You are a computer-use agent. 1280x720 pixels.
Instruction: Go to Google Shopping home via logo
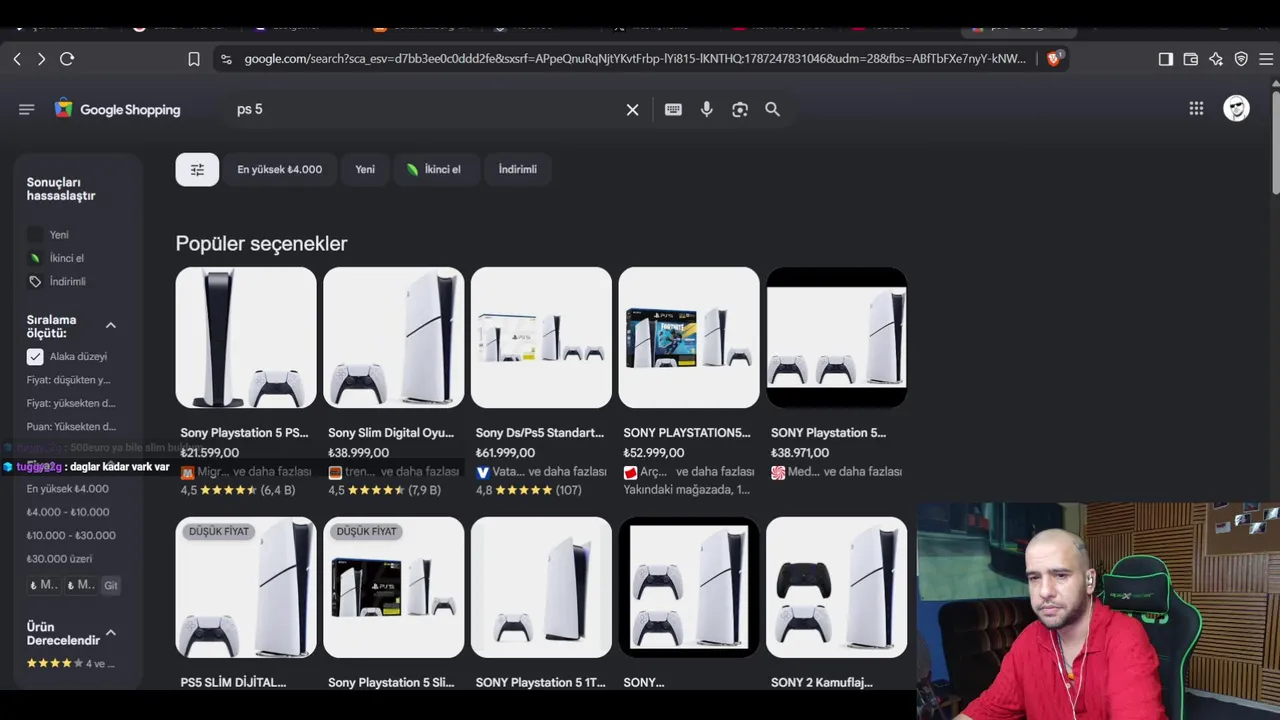pos(118,109)
